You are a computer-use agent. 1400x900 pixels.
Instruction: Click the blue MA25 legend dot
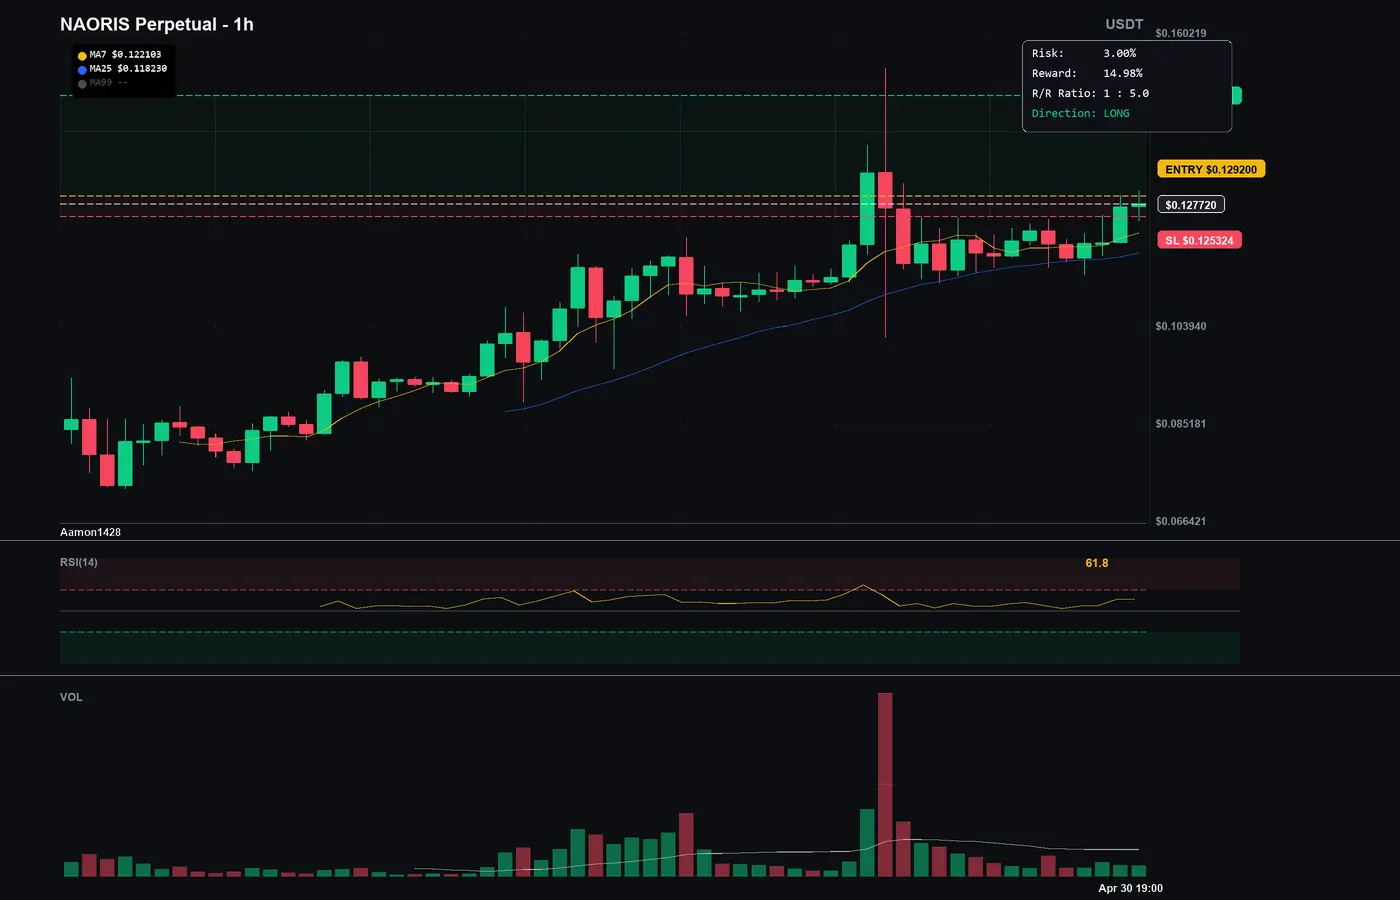tap(82, 70)
